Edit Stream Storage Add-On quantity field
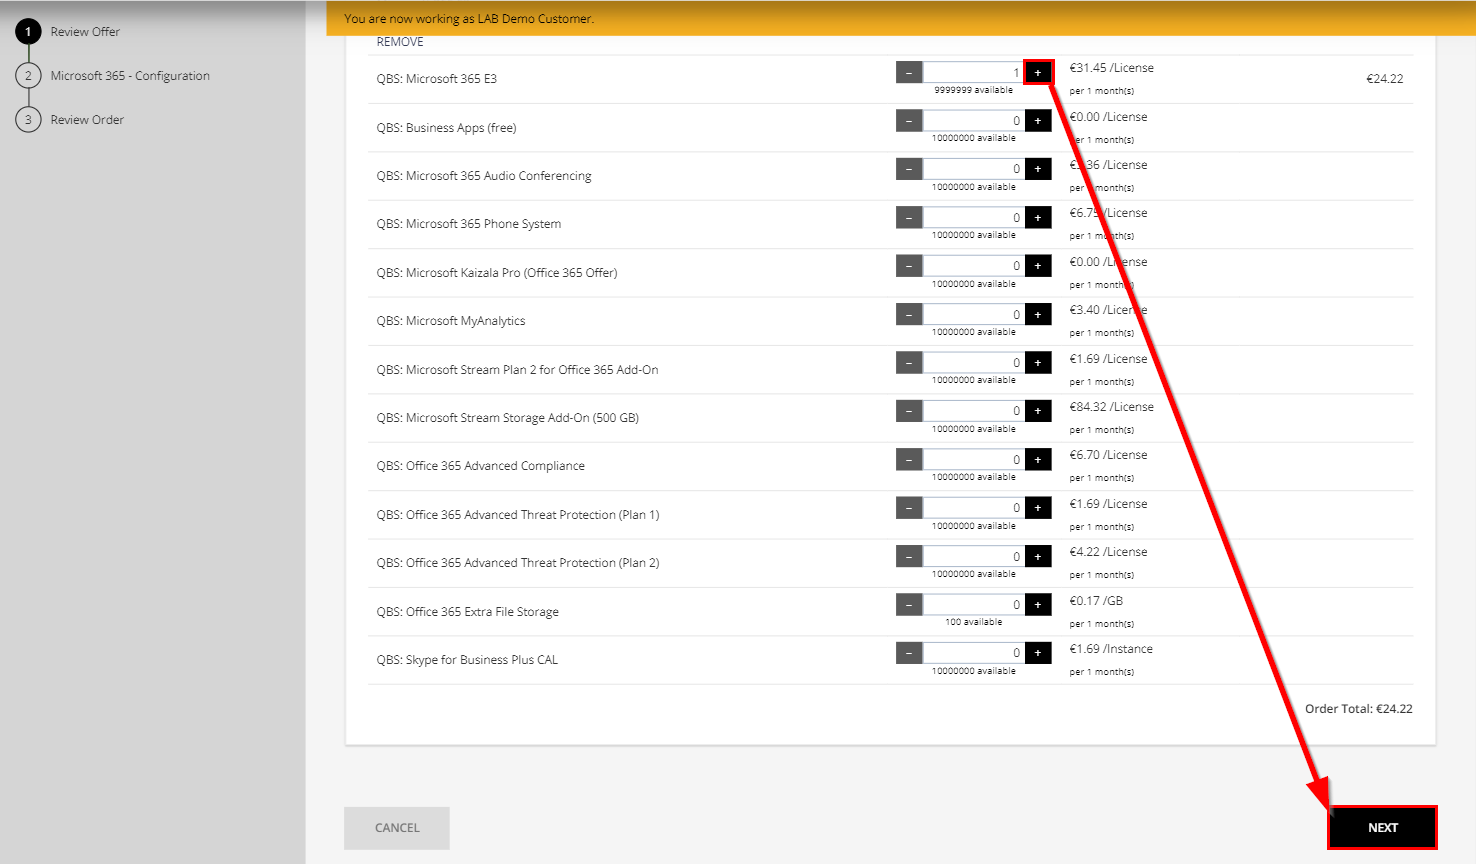 click(x=974, y=411)
